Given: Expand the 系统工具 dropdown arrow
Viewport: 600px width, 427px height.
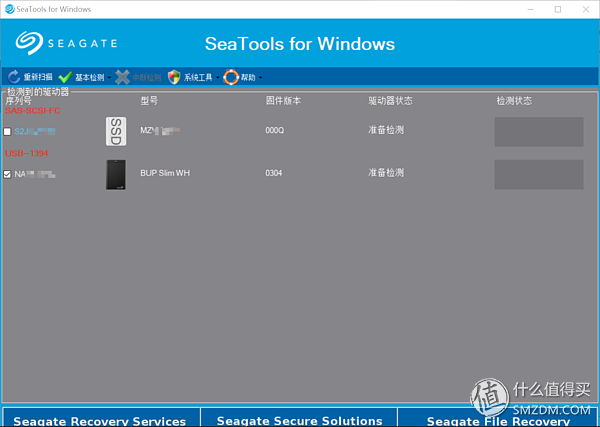Looking at the screenshot, I should 217,78.
